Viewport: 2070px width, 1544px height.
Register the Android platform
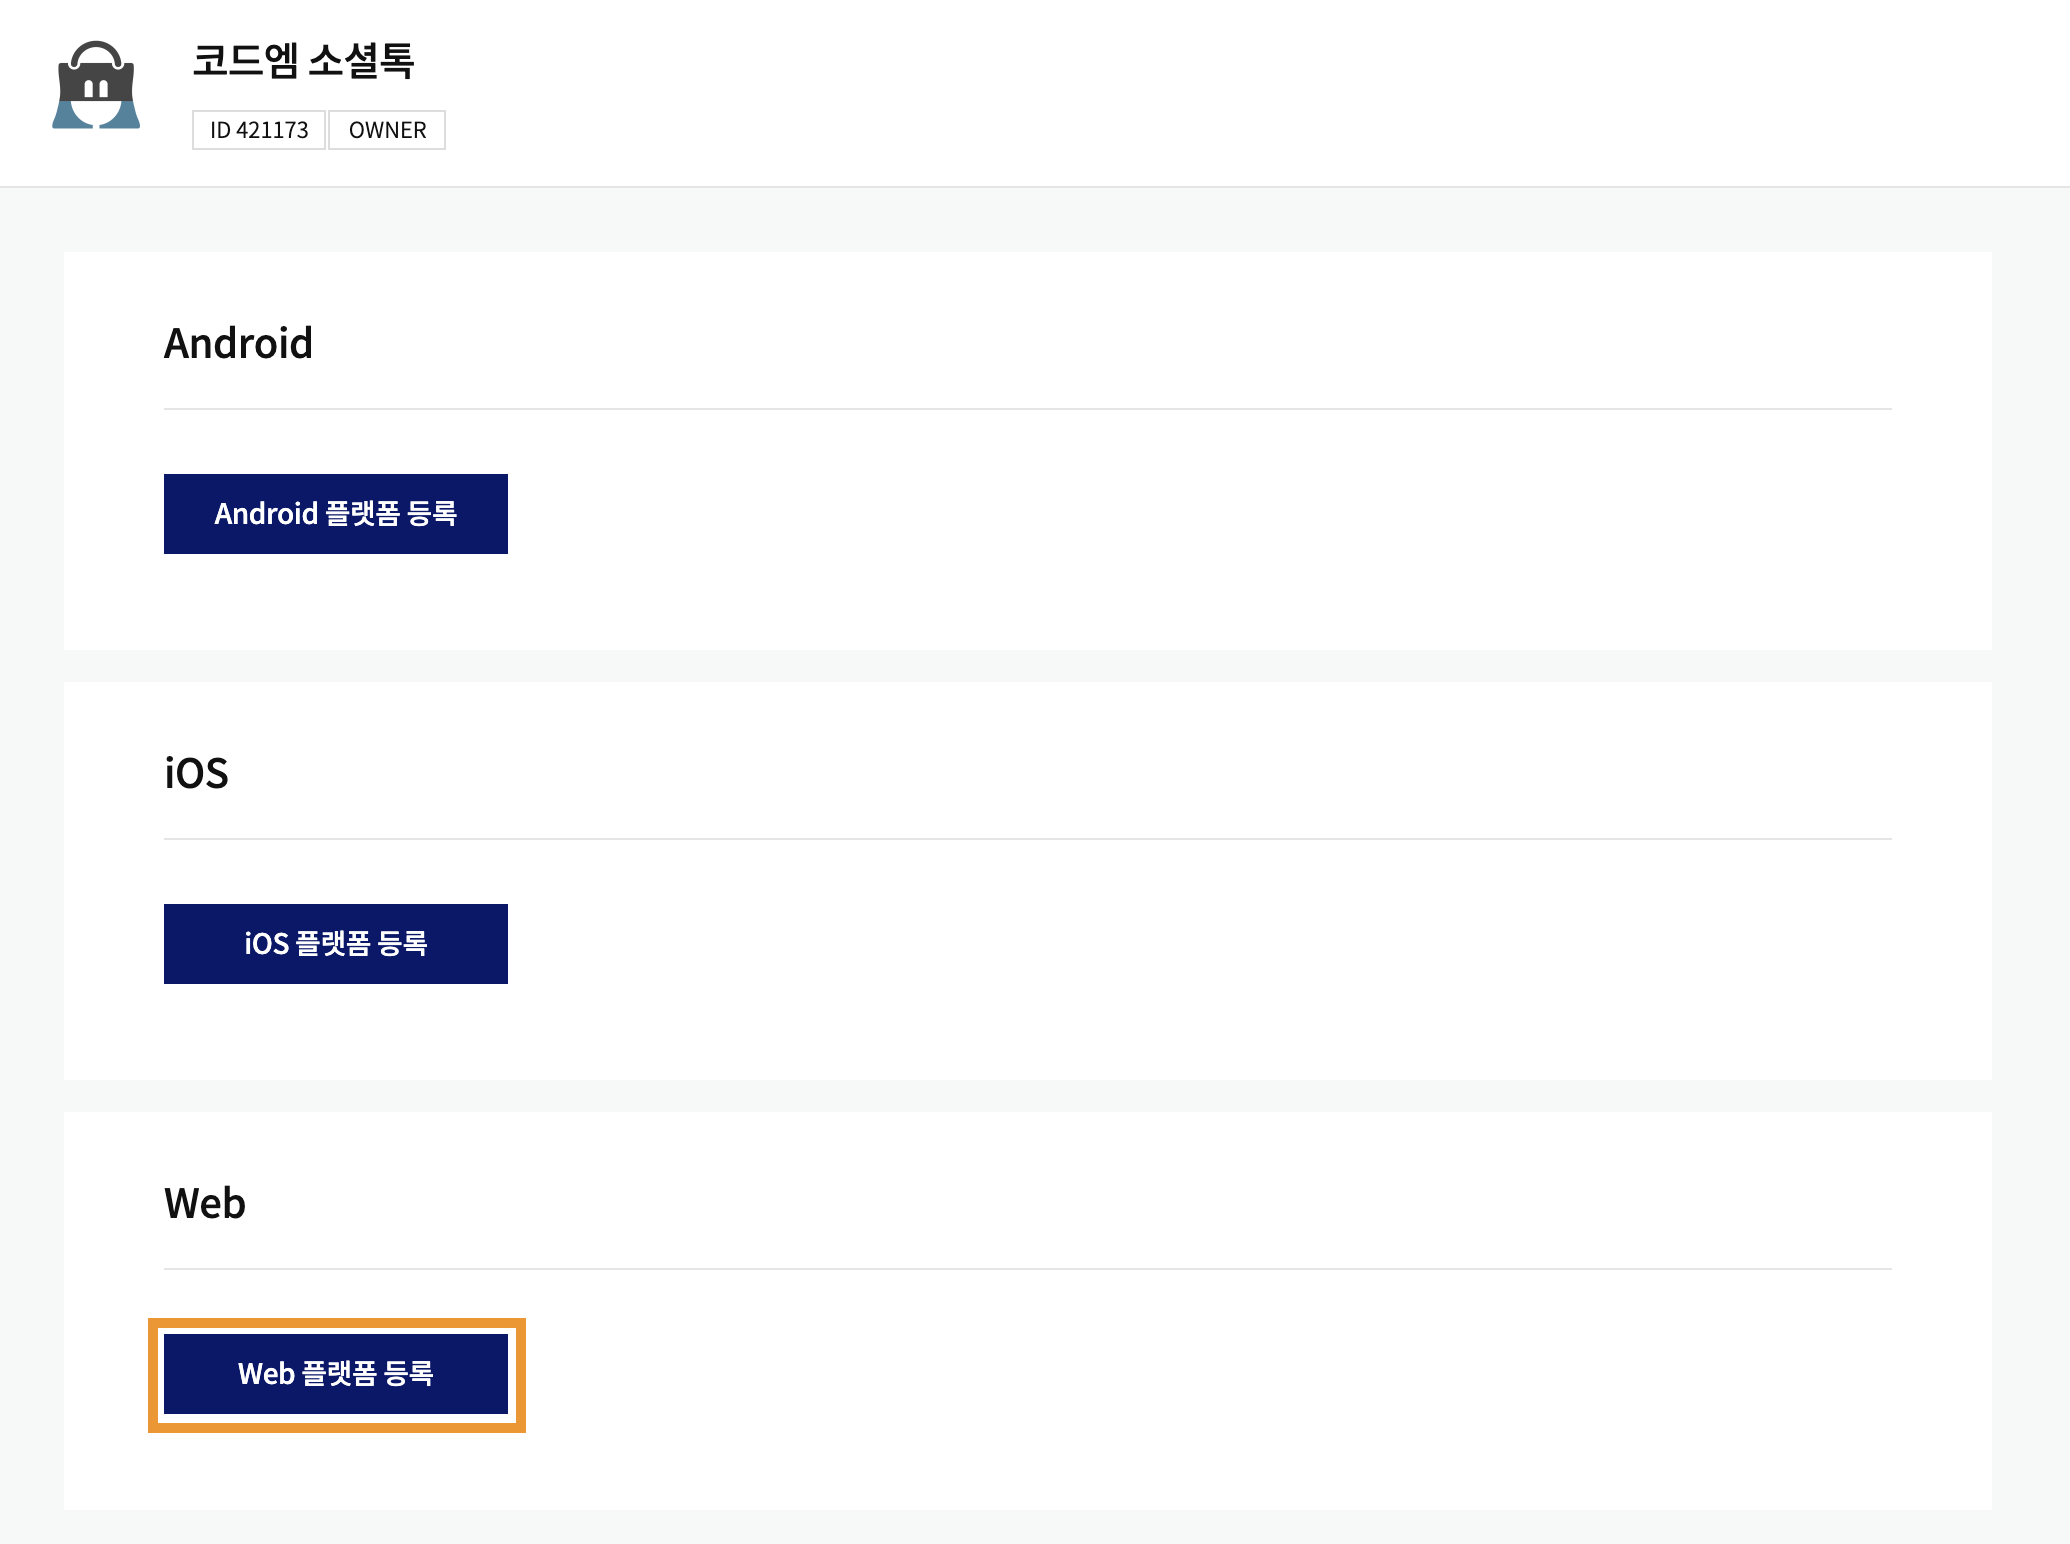pyautogui.click(x=336, y=514)
